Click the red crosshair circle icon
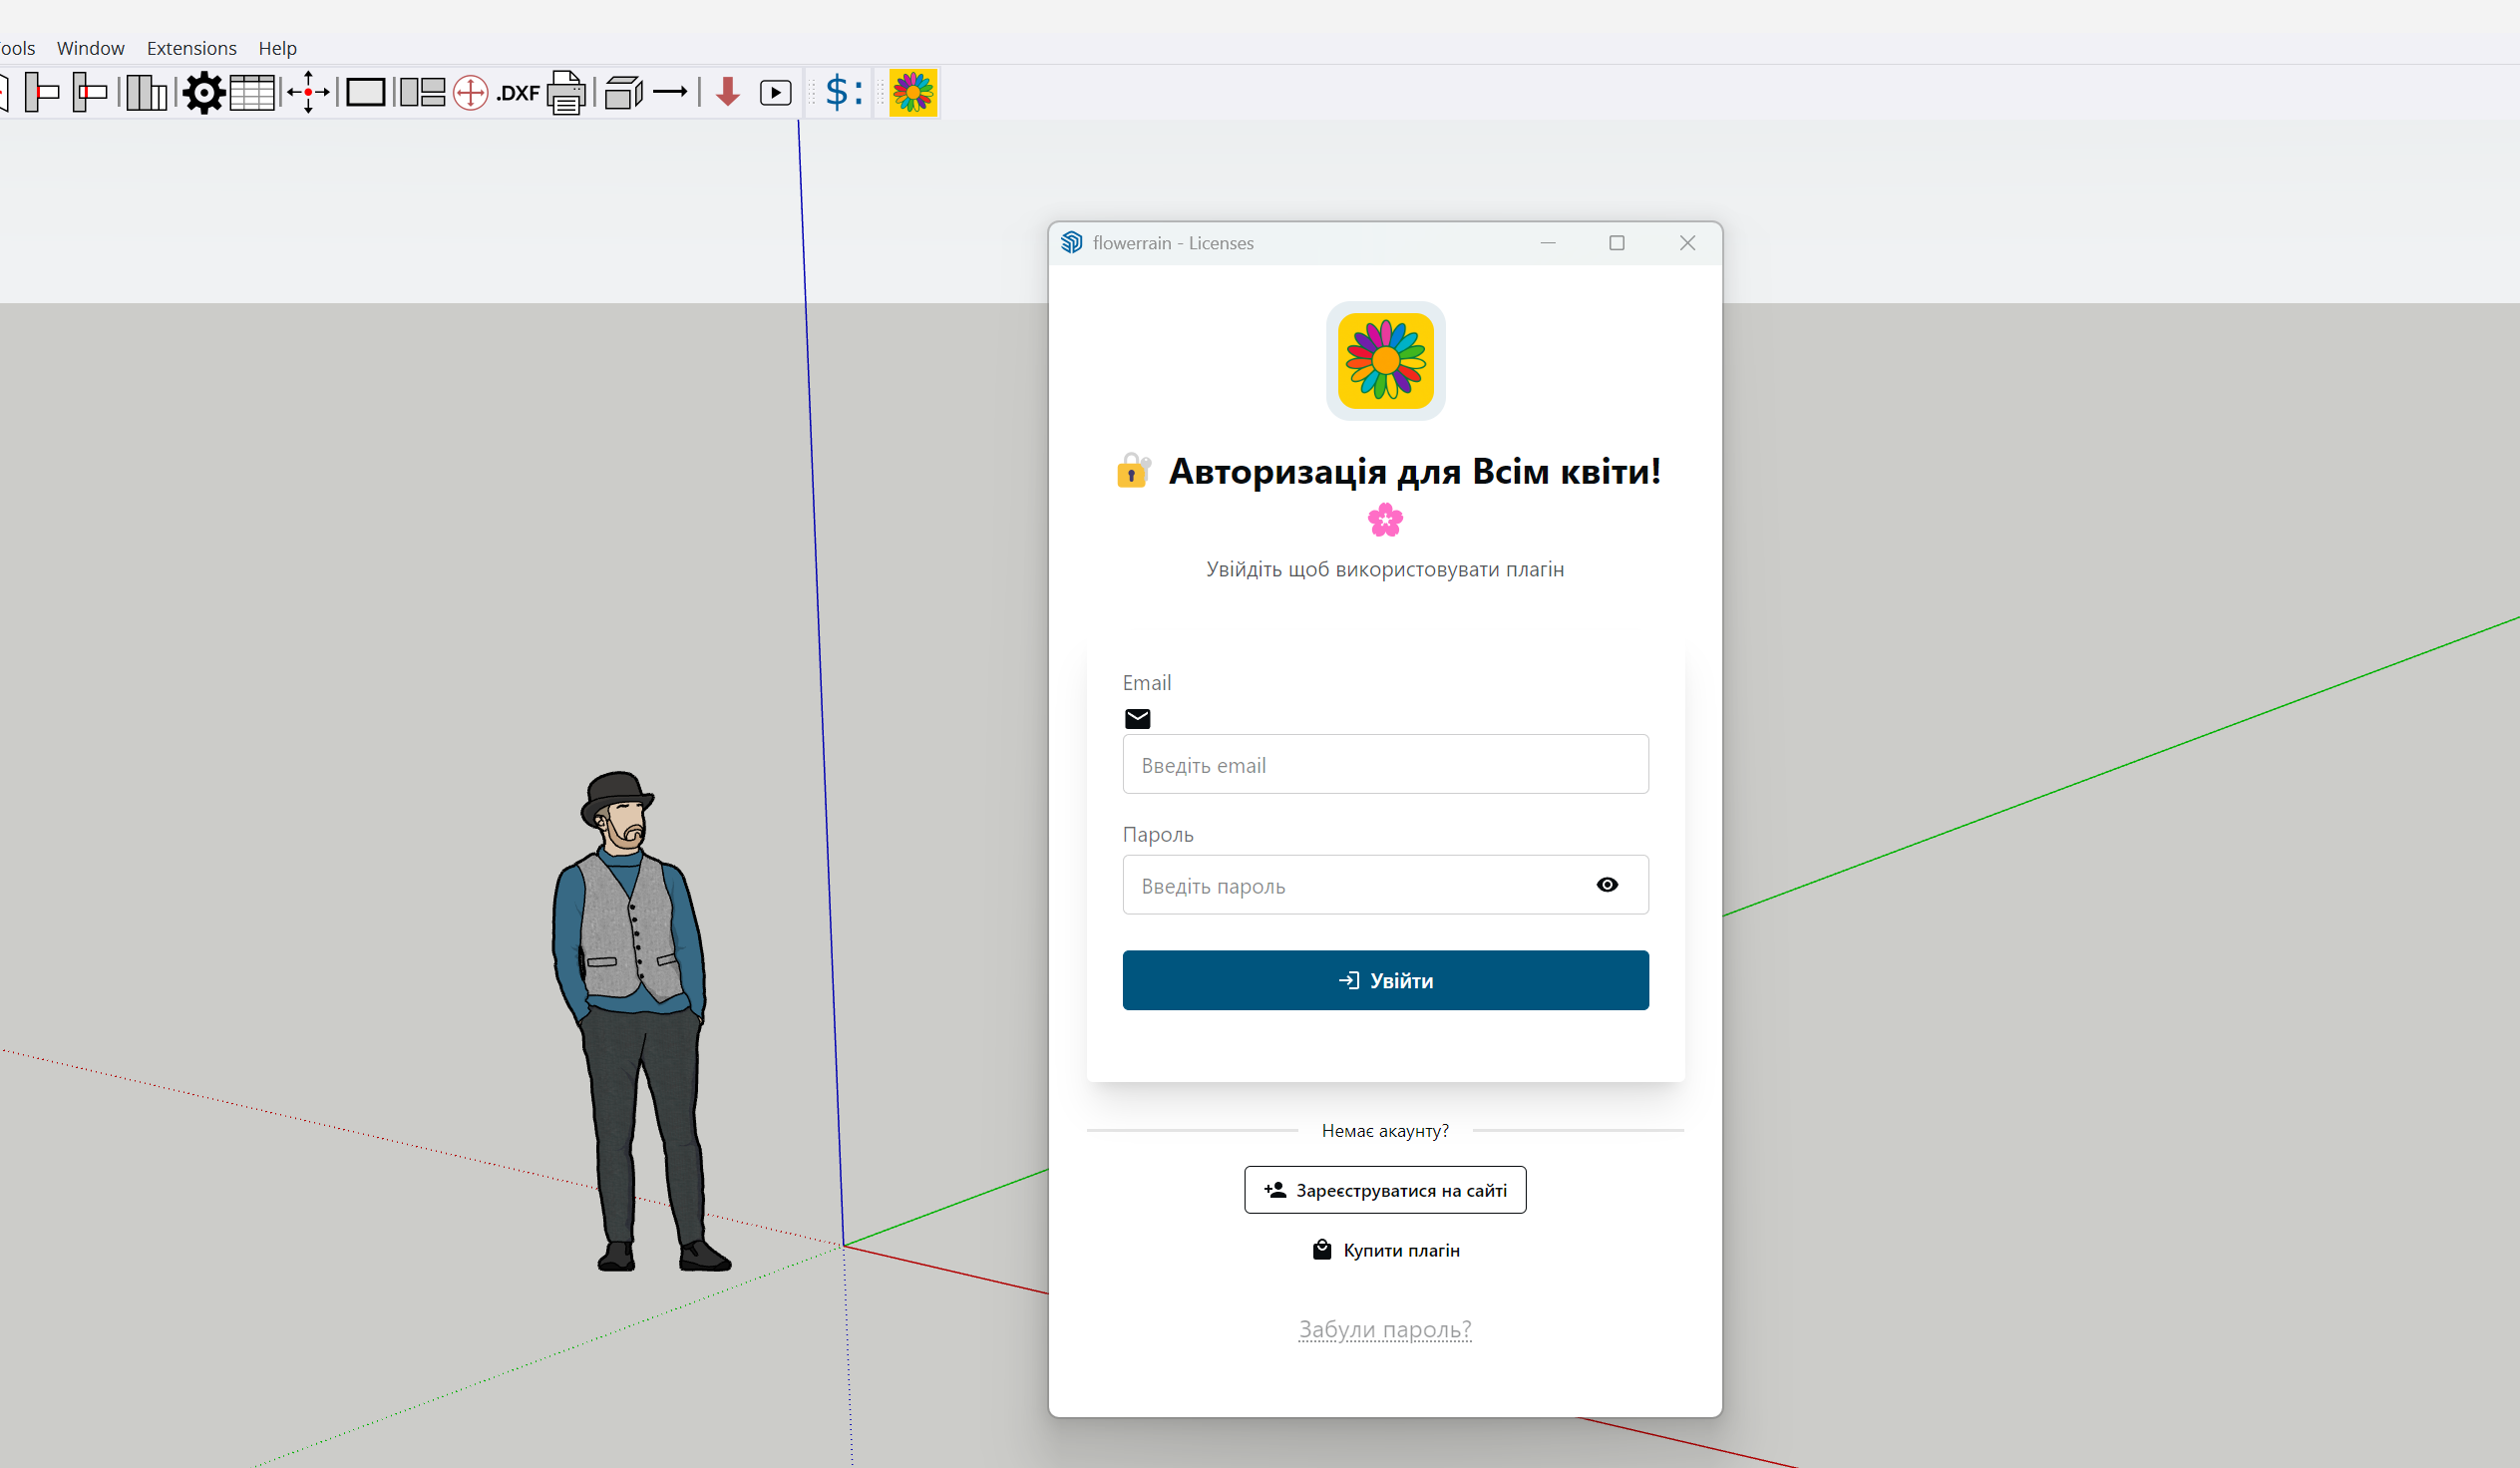The image size is (2520, 1468). (x=470, y=93)
